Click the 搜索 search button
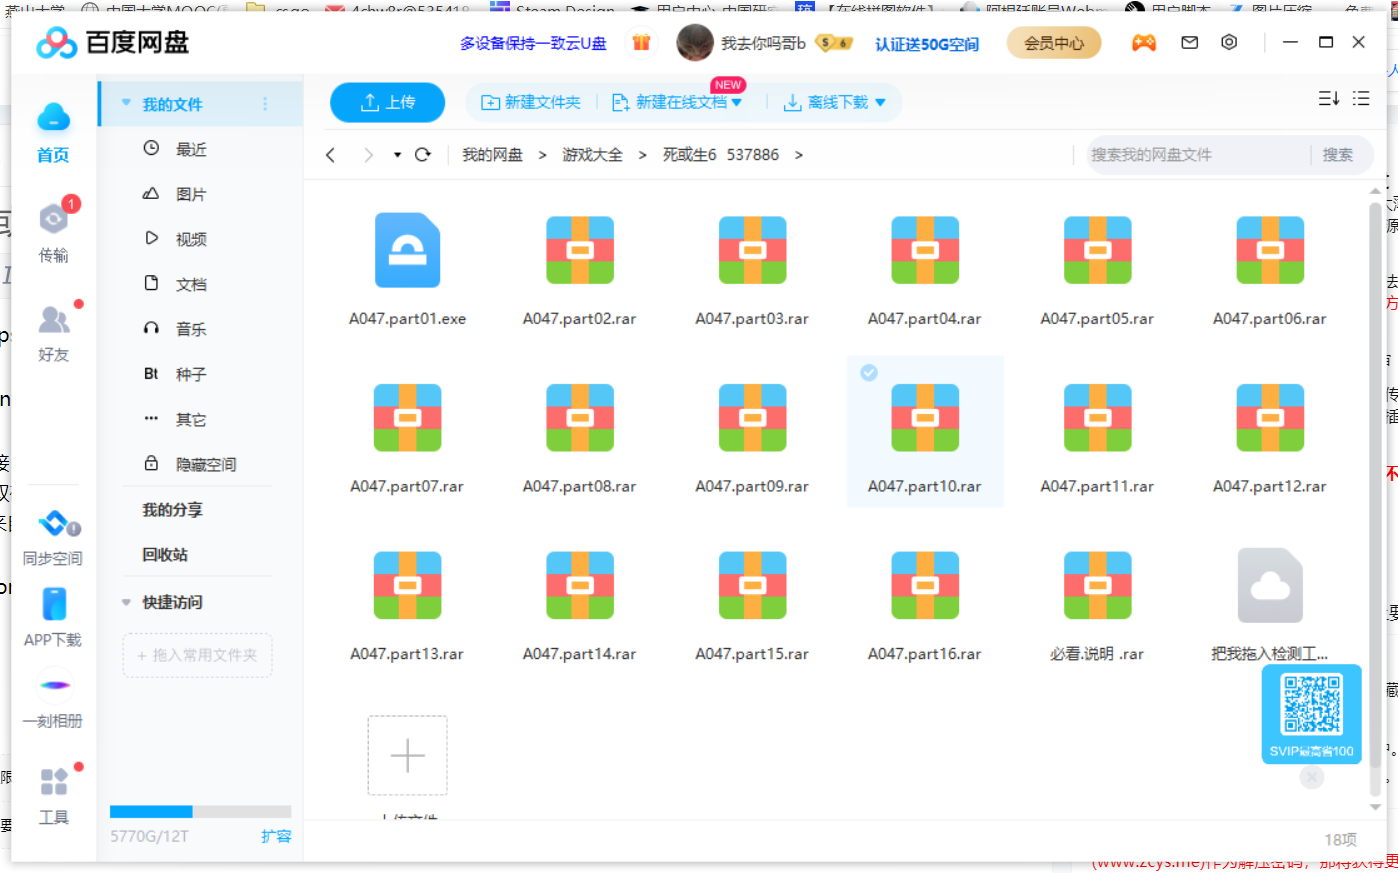Screen dimensions: 1398x873 click(1338, 155)
